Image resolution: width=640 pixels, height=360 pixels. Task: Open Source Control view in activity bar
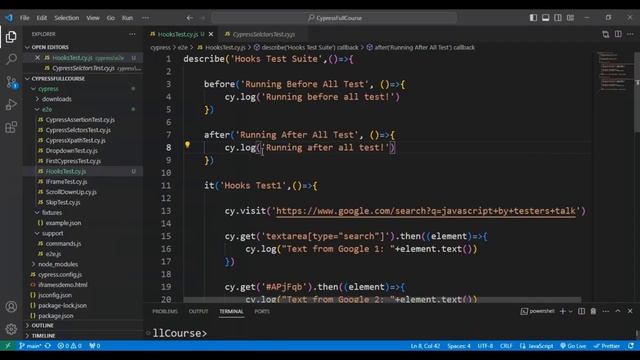(x=11, y=82)
